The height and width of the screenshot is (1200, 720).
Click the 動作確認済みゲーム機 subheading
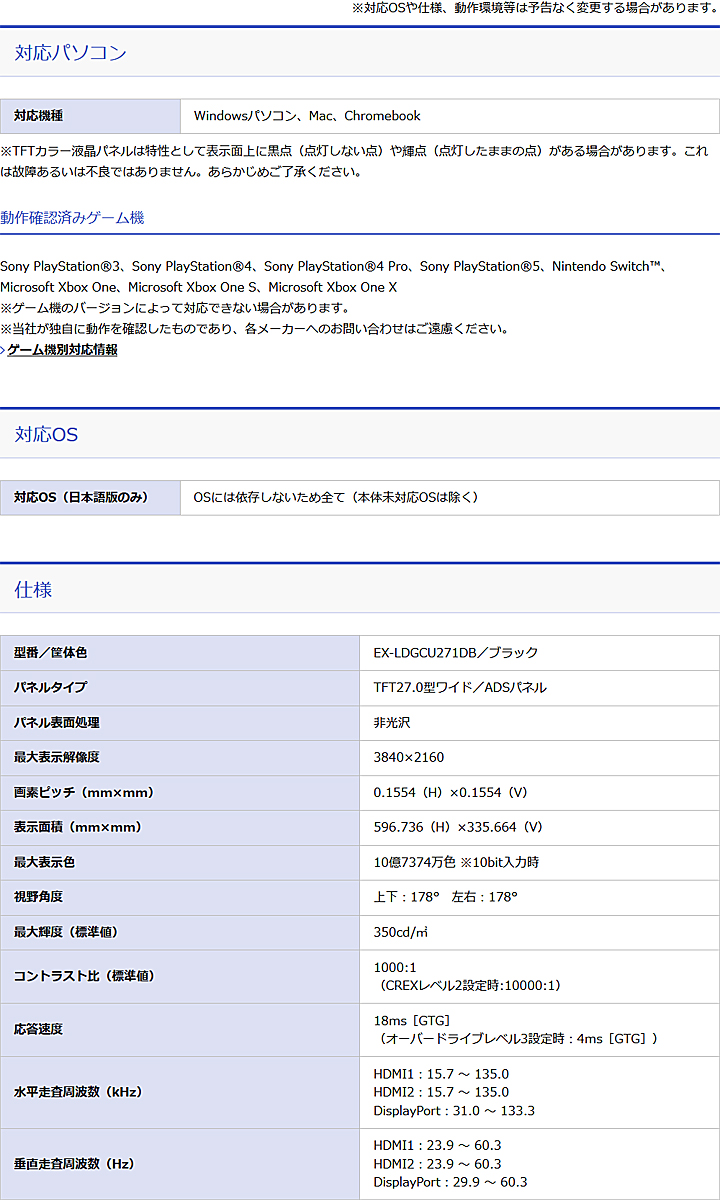pyautogui.click(x=72, y=218)
